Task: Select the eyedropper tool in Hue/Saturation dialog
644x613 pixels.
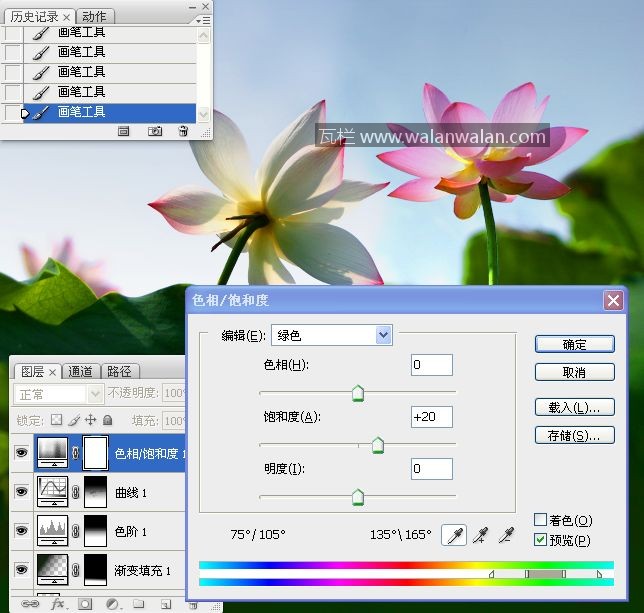Action: point(454,537)
